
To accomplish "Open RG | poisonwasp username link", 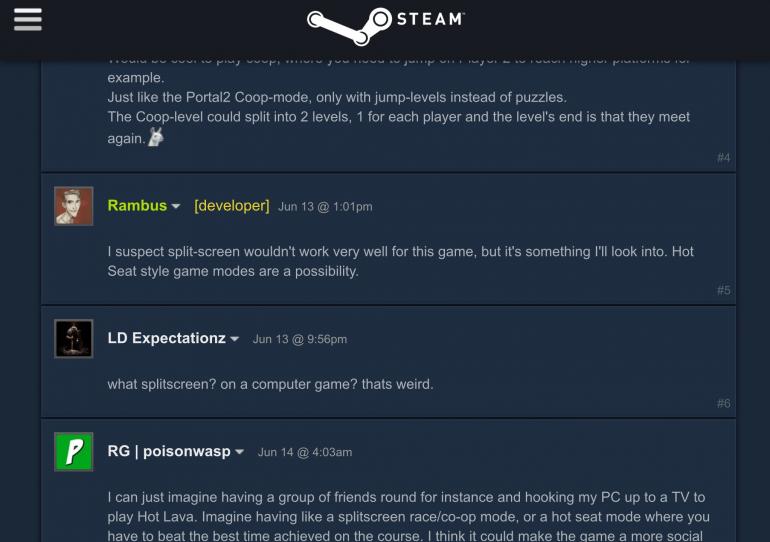I will 169,451.
